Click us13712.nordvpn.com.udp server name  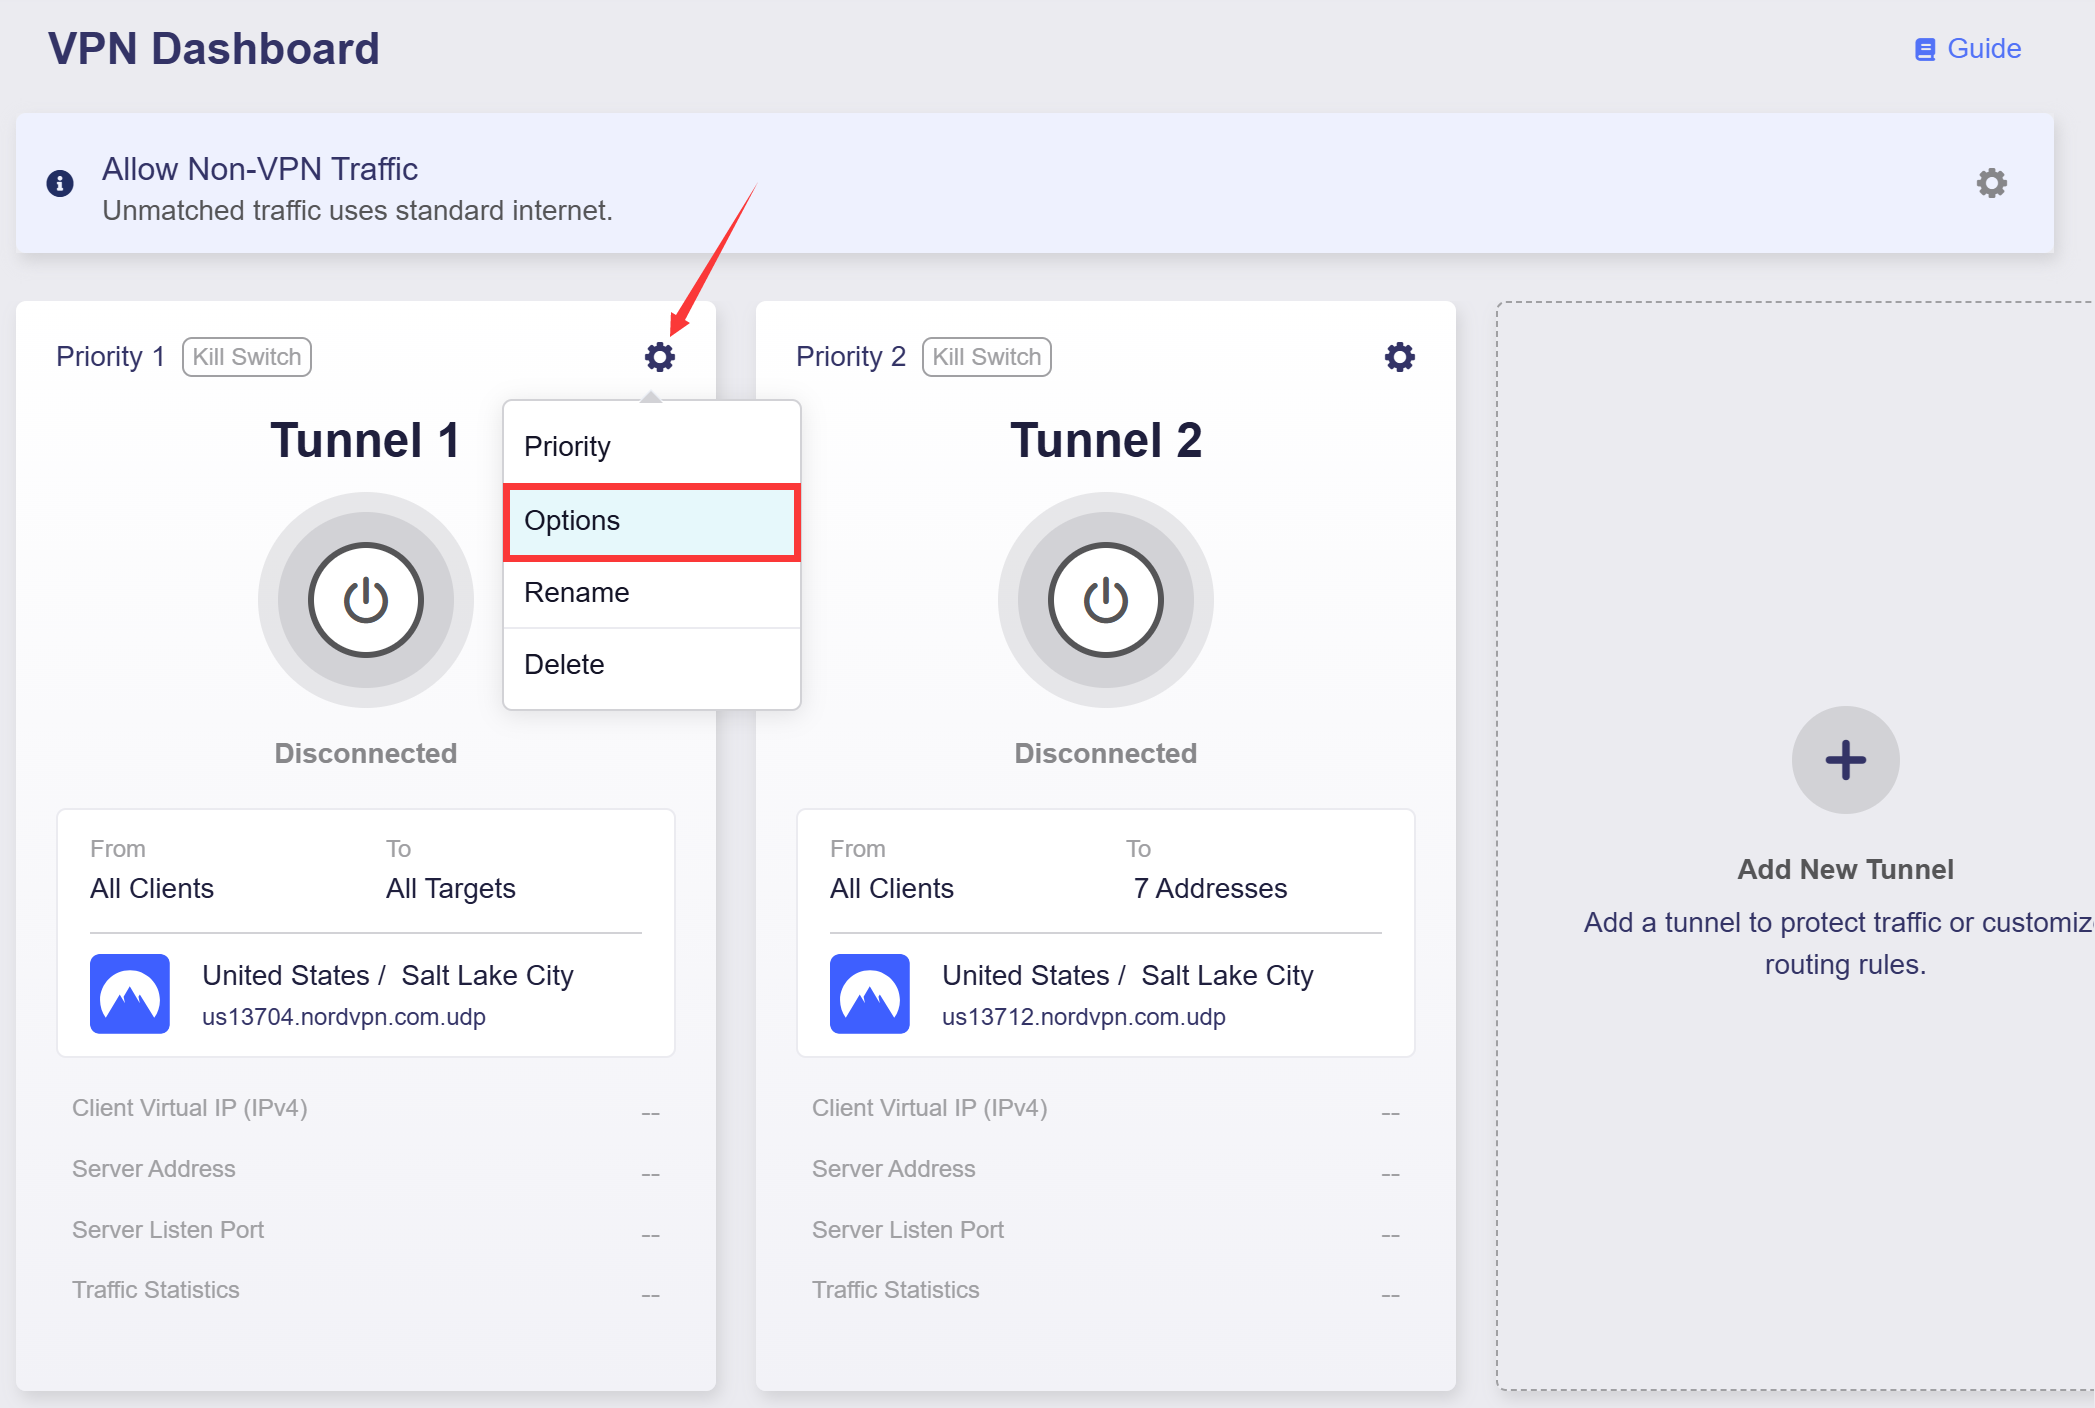(1084, 1017)
